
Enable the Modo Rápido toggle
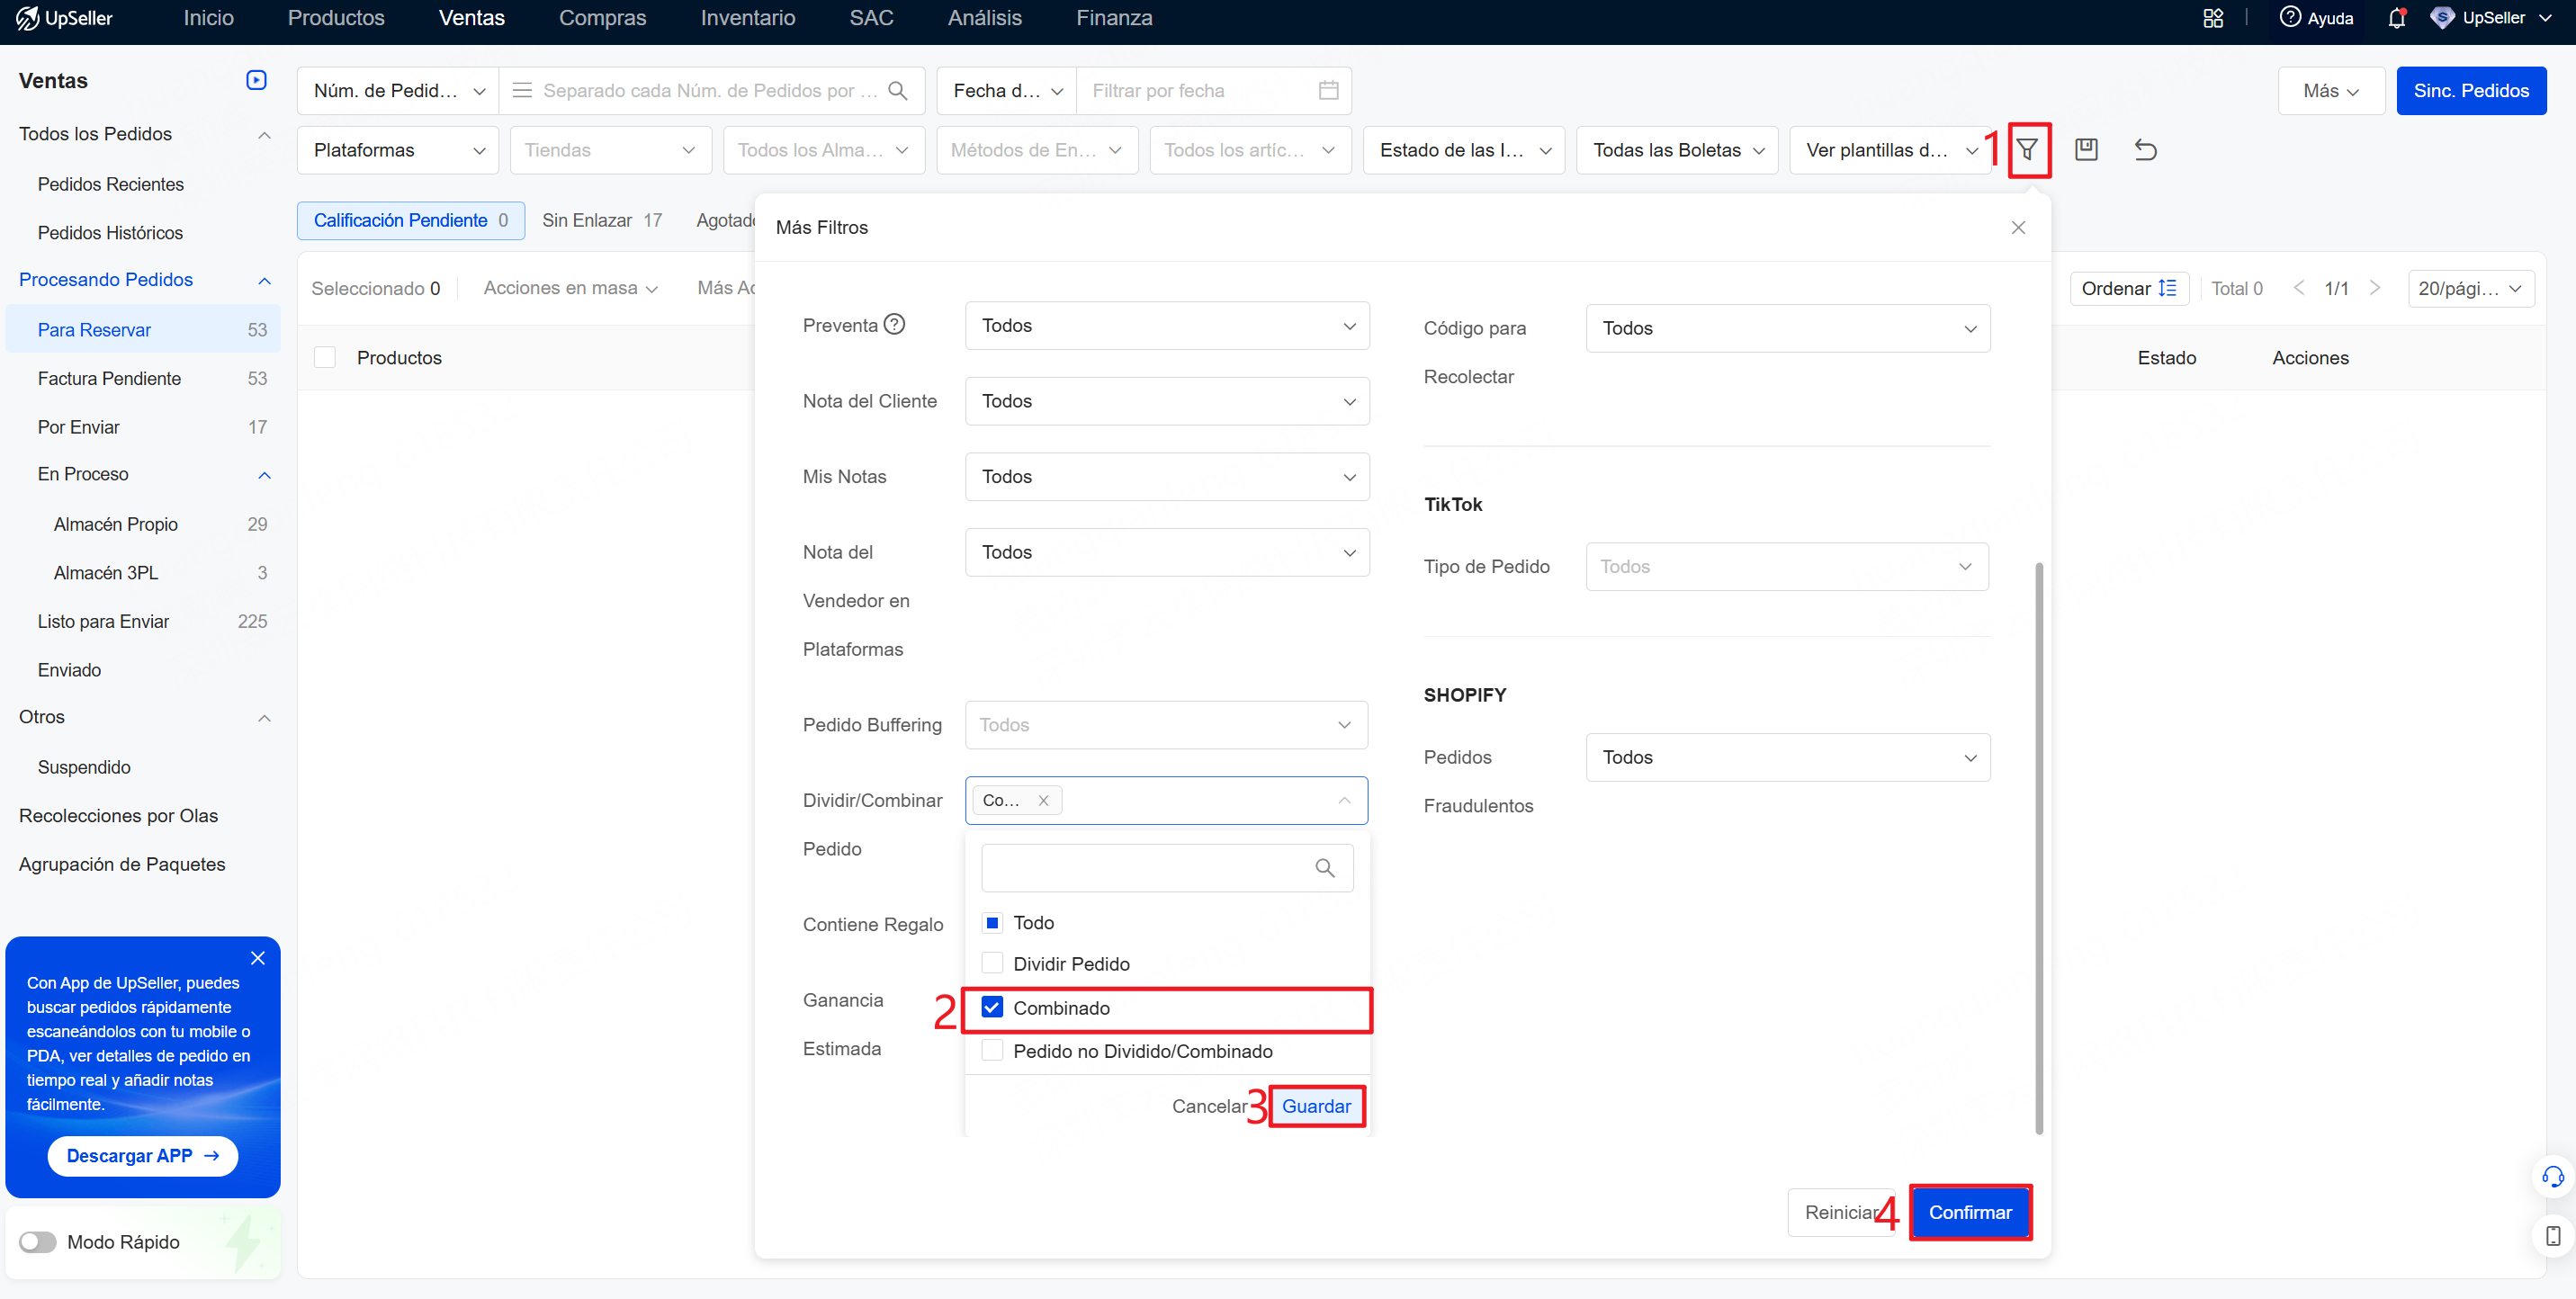tap(38, 1242)
